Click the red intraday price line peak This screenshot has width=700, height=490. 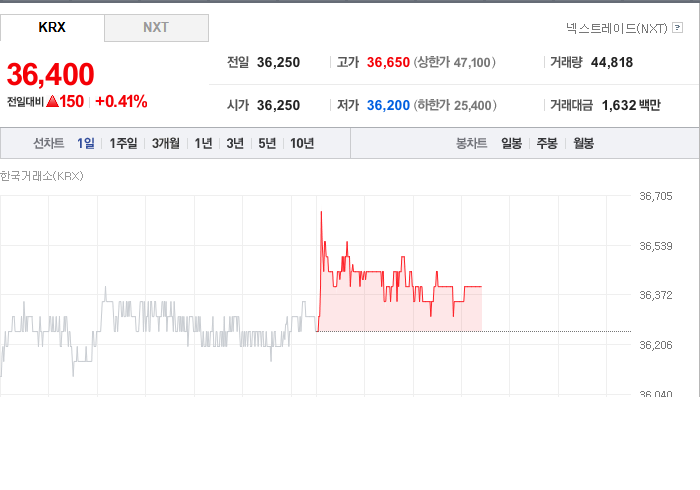tap(321, 213)
